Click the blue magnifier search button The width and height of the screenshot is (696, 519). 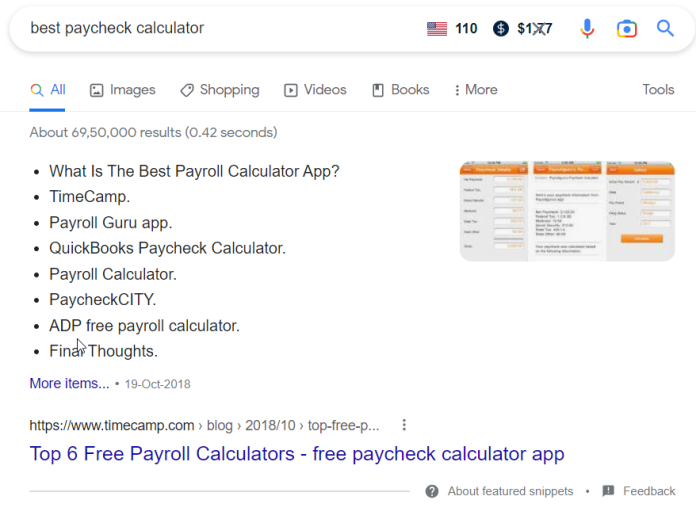(665, 28)
